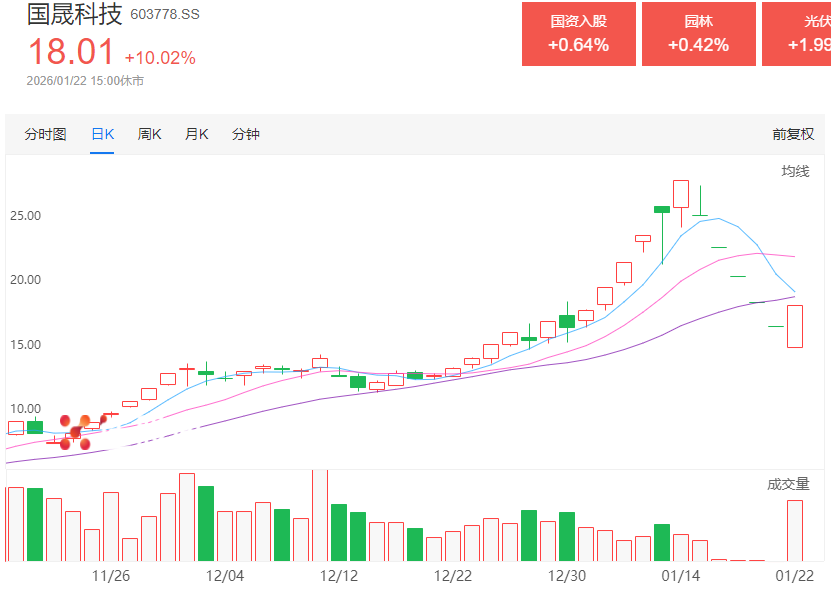The image size is (831, 591).
Task: Switch to the 分时图 tab
Action: [x=45, y=134]
